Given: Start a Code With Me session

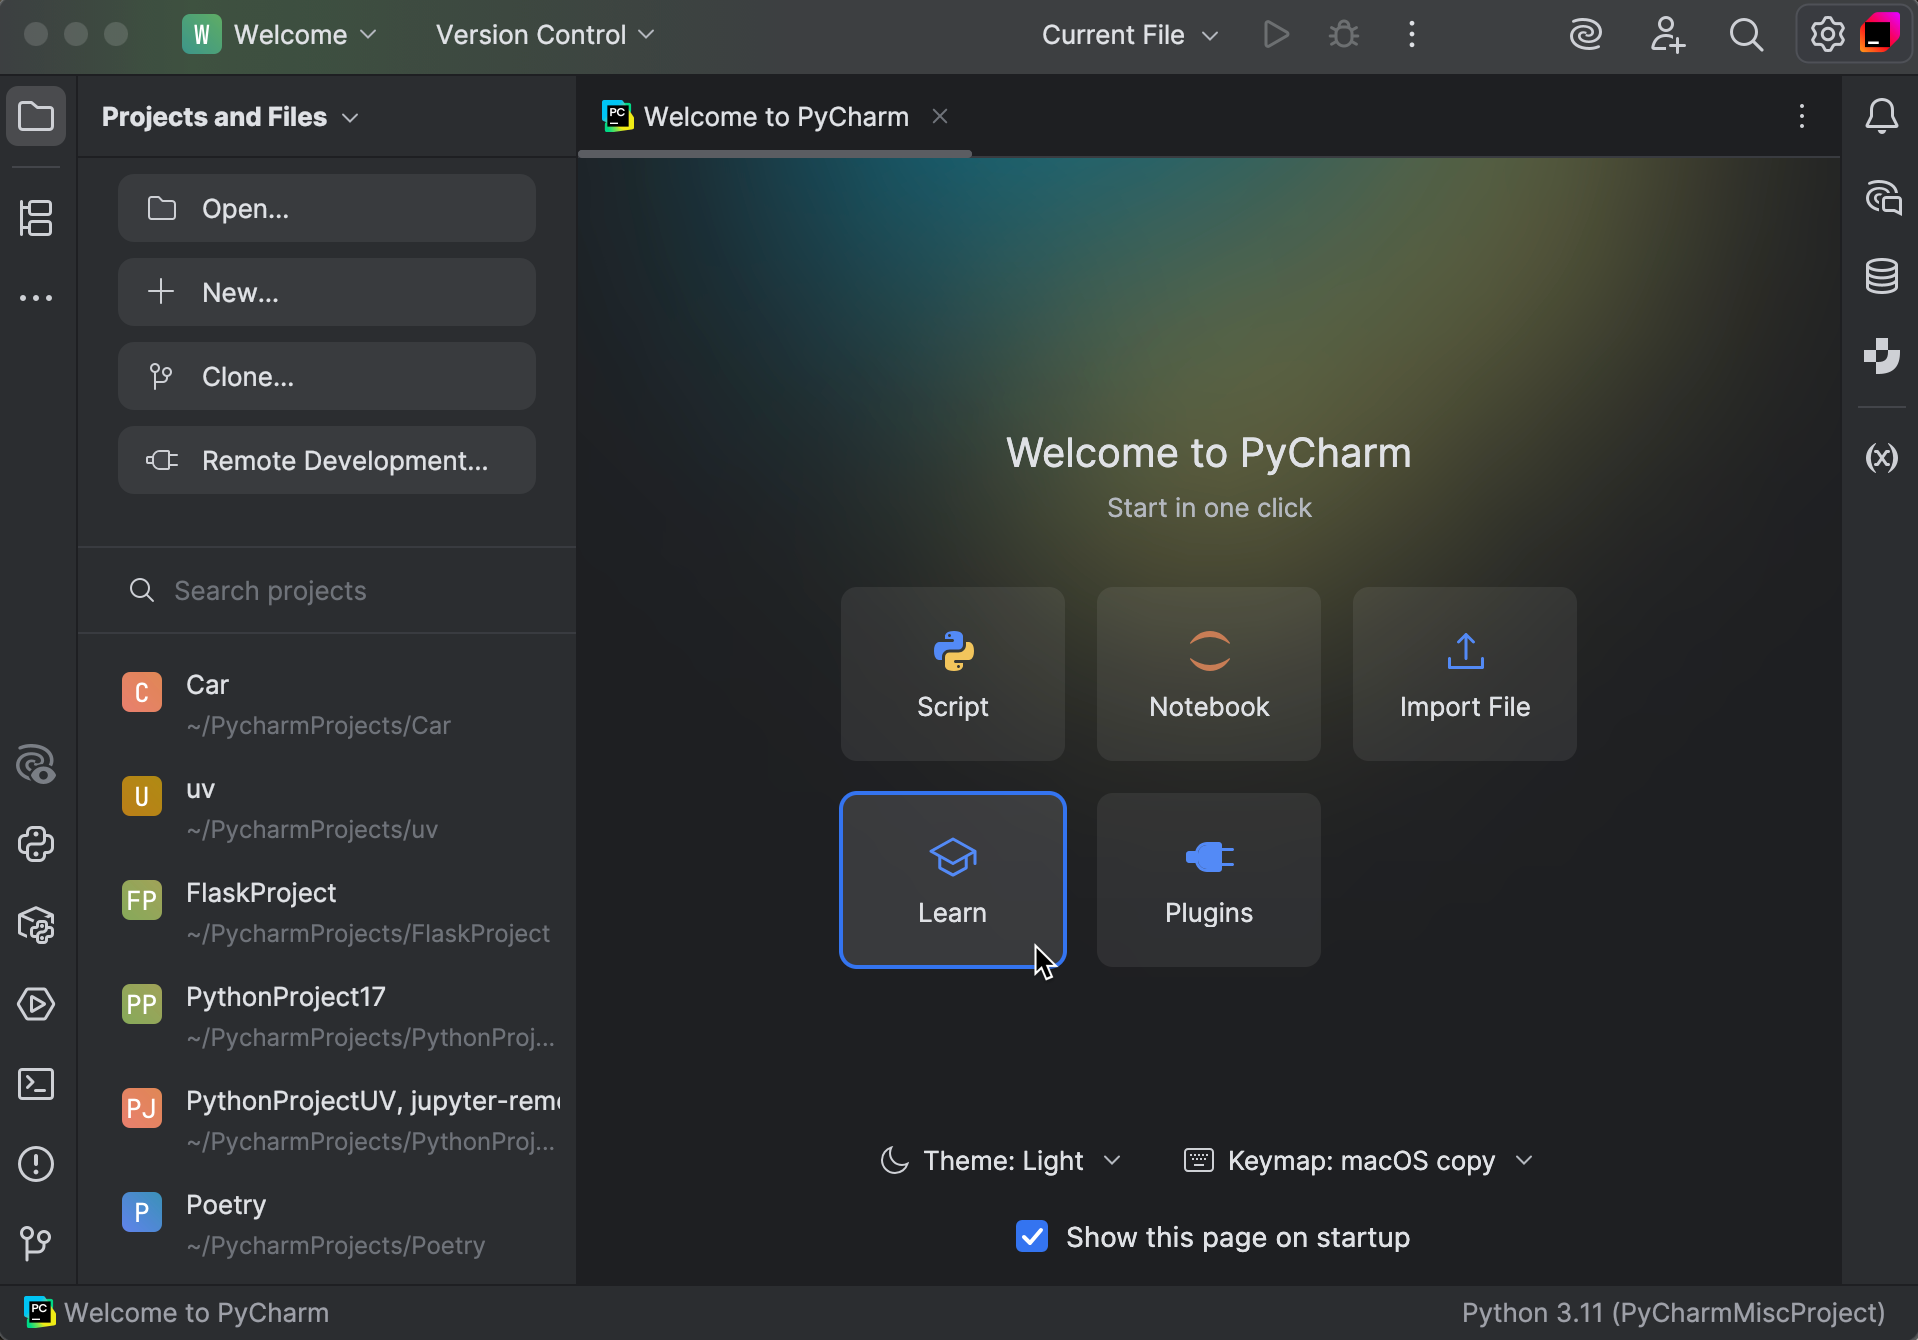Looking at the screenshot, I should [x=1668, y=35].
